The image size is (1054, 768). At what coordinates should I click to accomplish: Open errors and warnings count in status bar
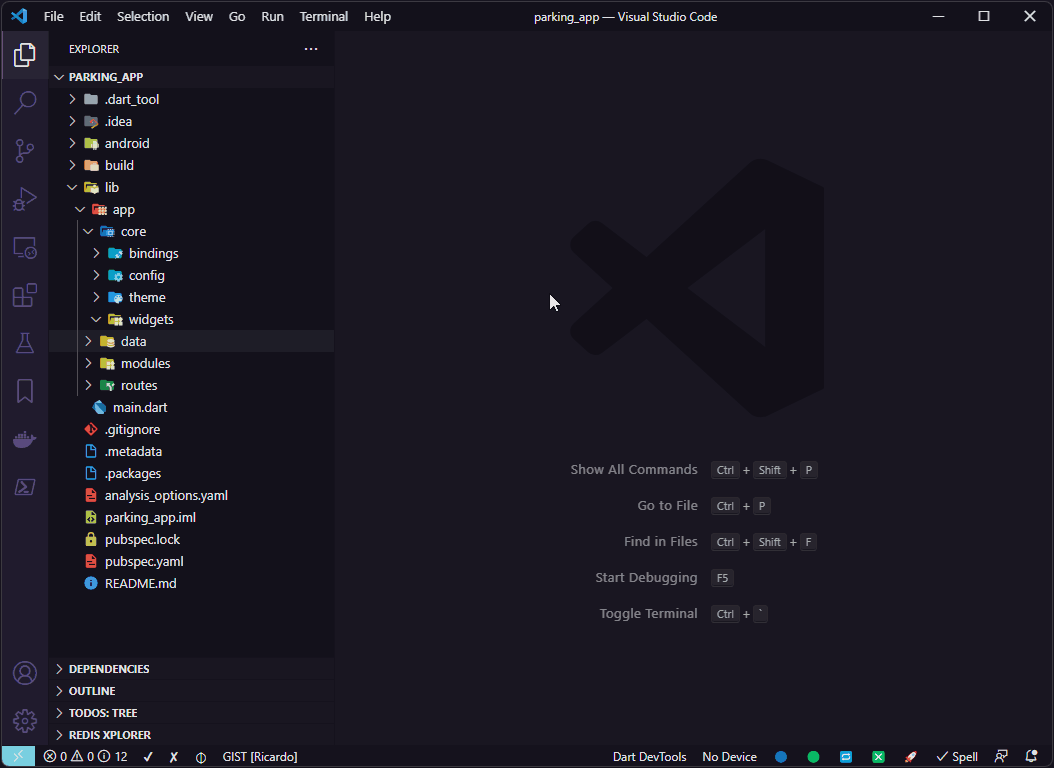pos(85,757)
